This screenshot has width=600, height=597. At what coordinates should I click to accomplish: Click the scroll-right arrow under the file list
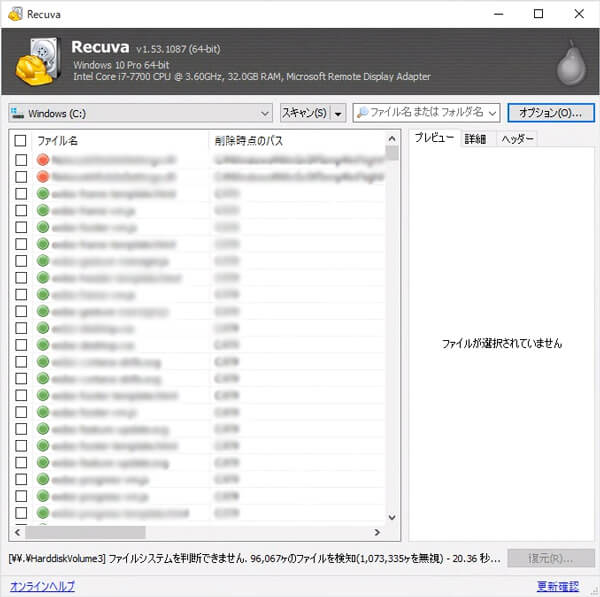[x=377, y=532]
